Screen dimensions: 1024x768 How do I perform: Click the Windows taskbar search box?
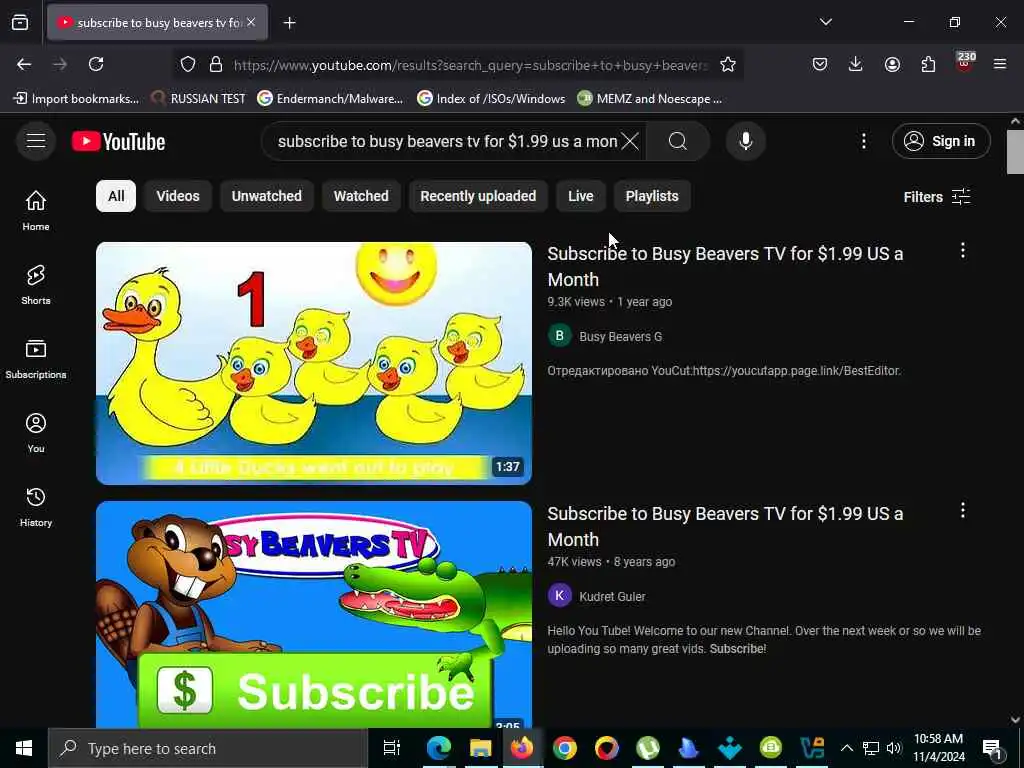pos(208,748)
